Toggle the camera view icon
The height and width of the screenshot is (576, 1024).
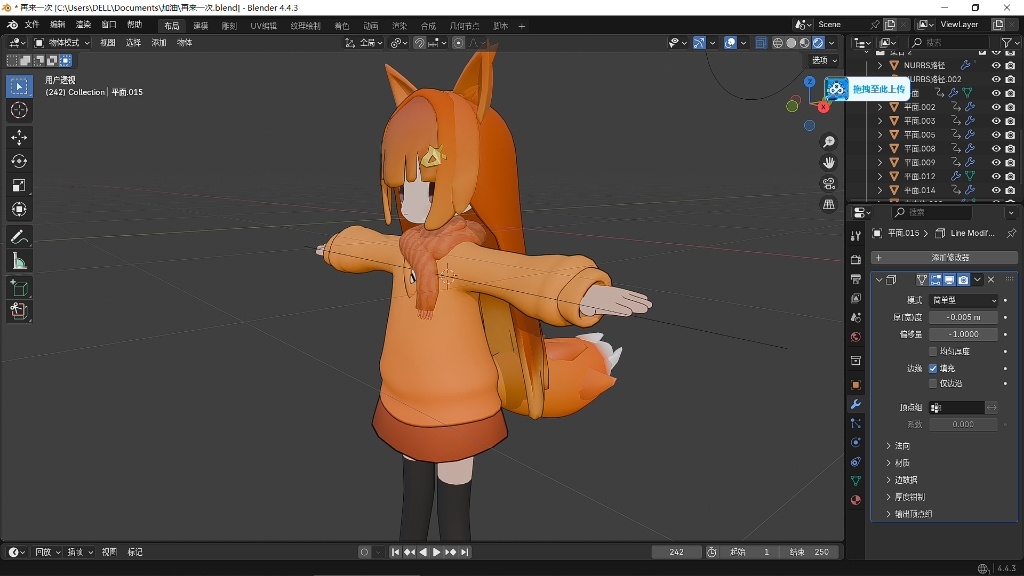829,184
